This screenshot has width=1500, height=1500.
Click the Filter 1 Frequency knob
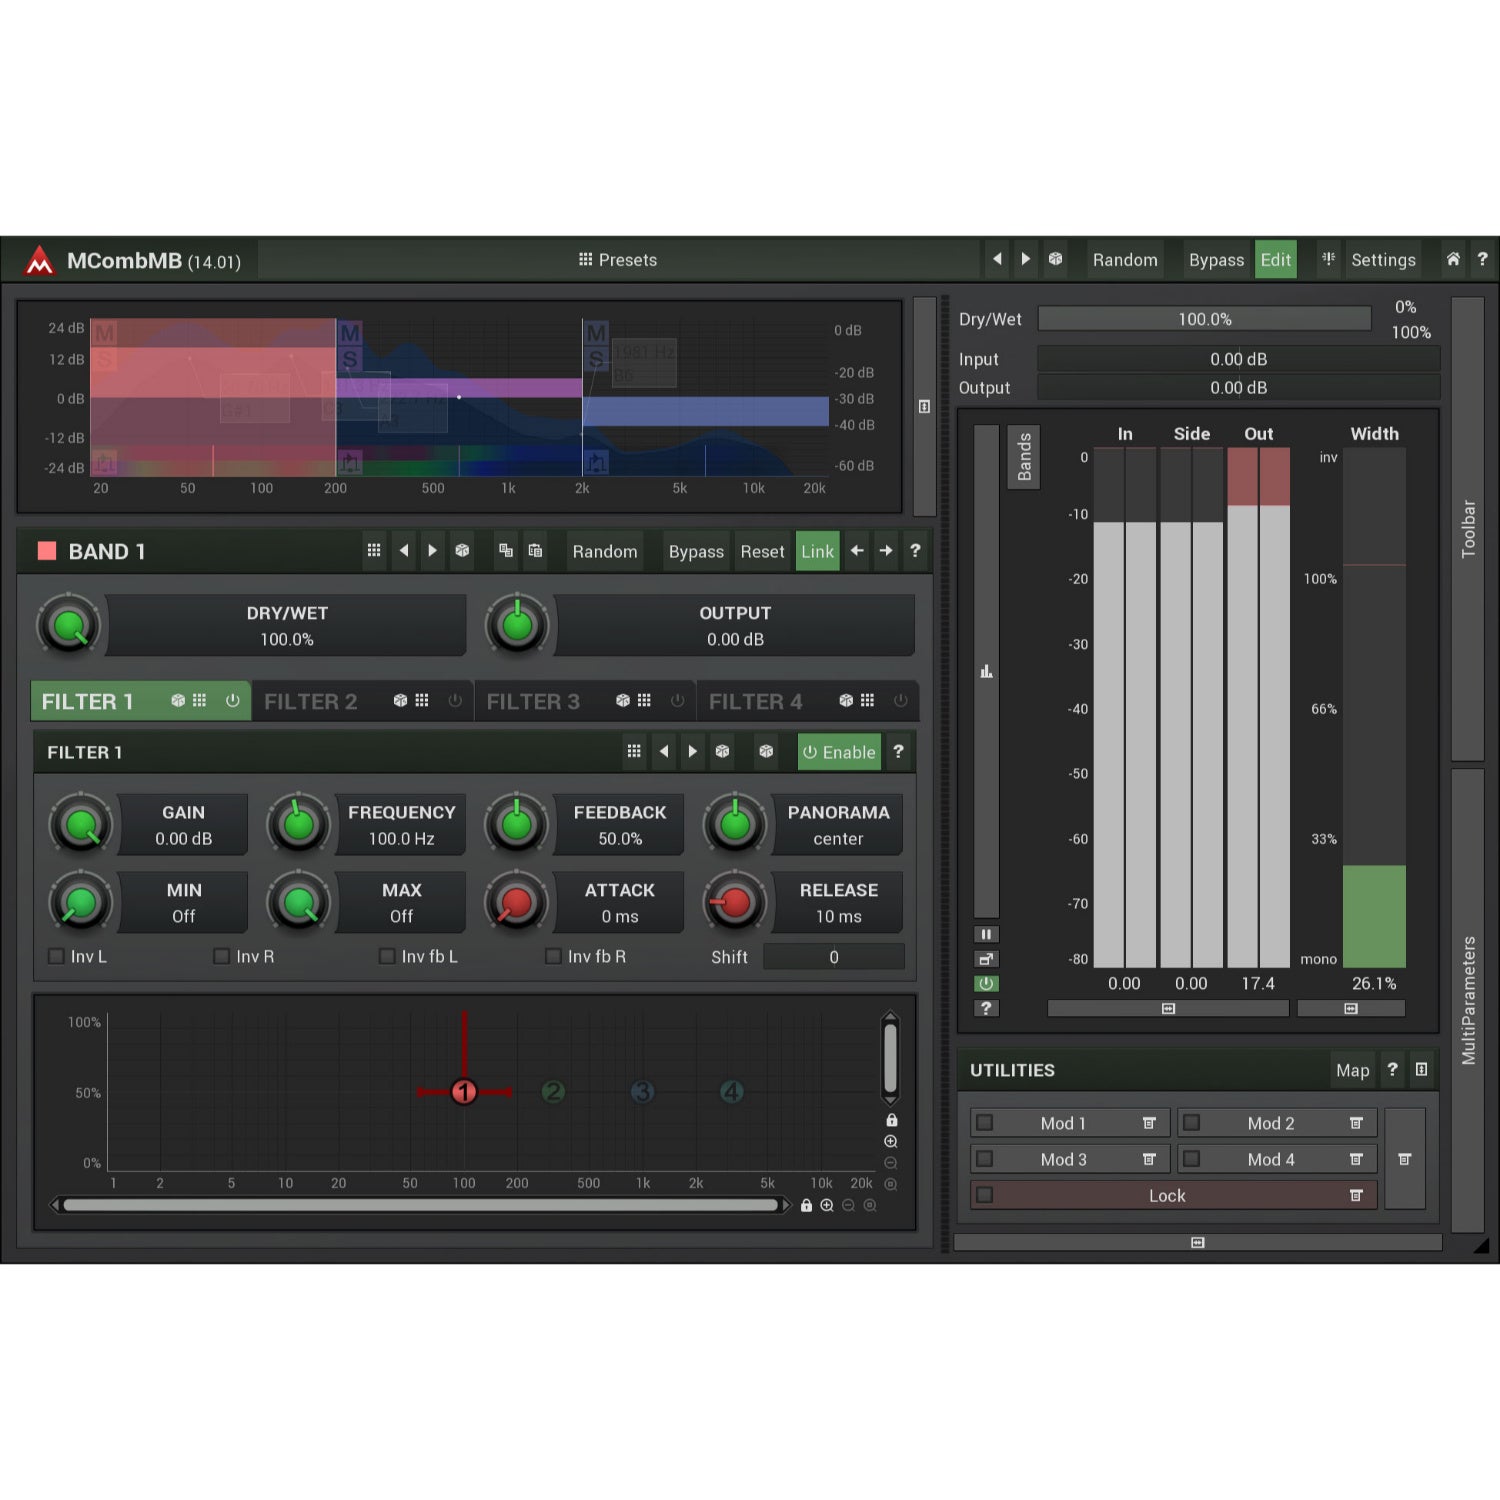pyautogui.click(x=298, y=825)
